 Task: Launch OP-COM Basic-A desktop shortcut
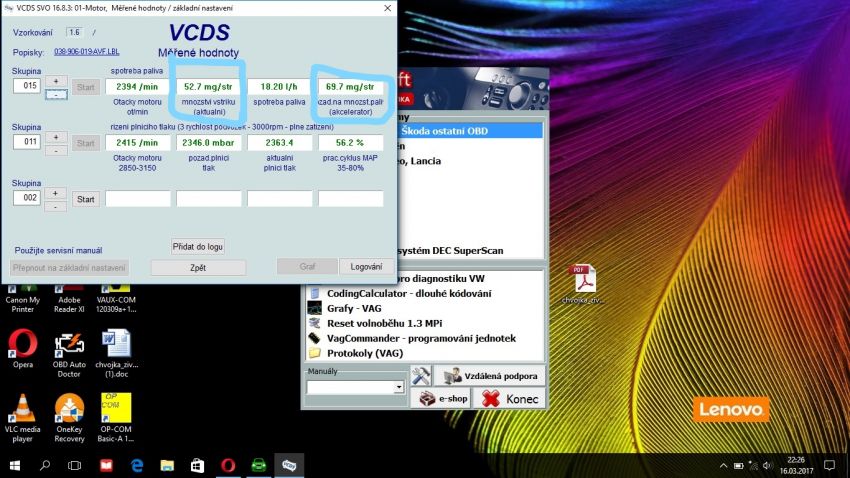pyautogui.click(x=115, y=418)
